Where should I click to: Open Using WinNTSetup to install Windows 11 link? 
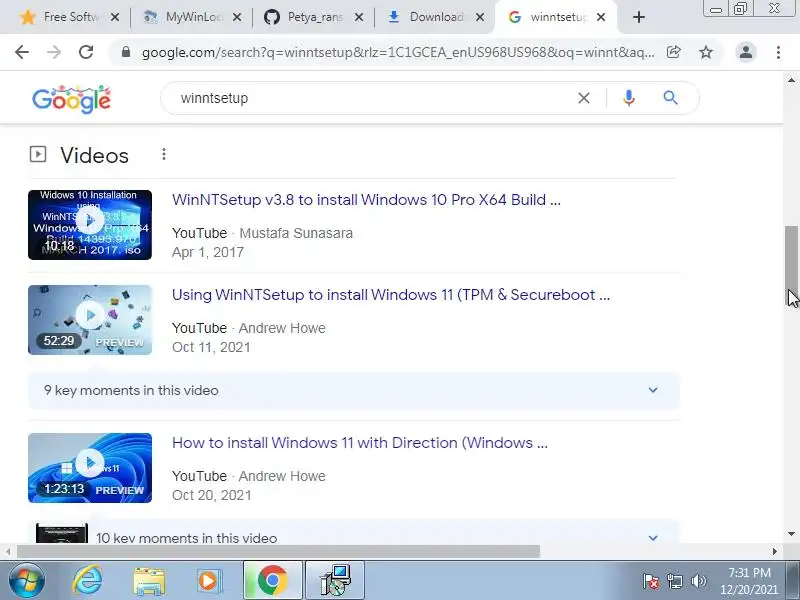coord(391,295)
